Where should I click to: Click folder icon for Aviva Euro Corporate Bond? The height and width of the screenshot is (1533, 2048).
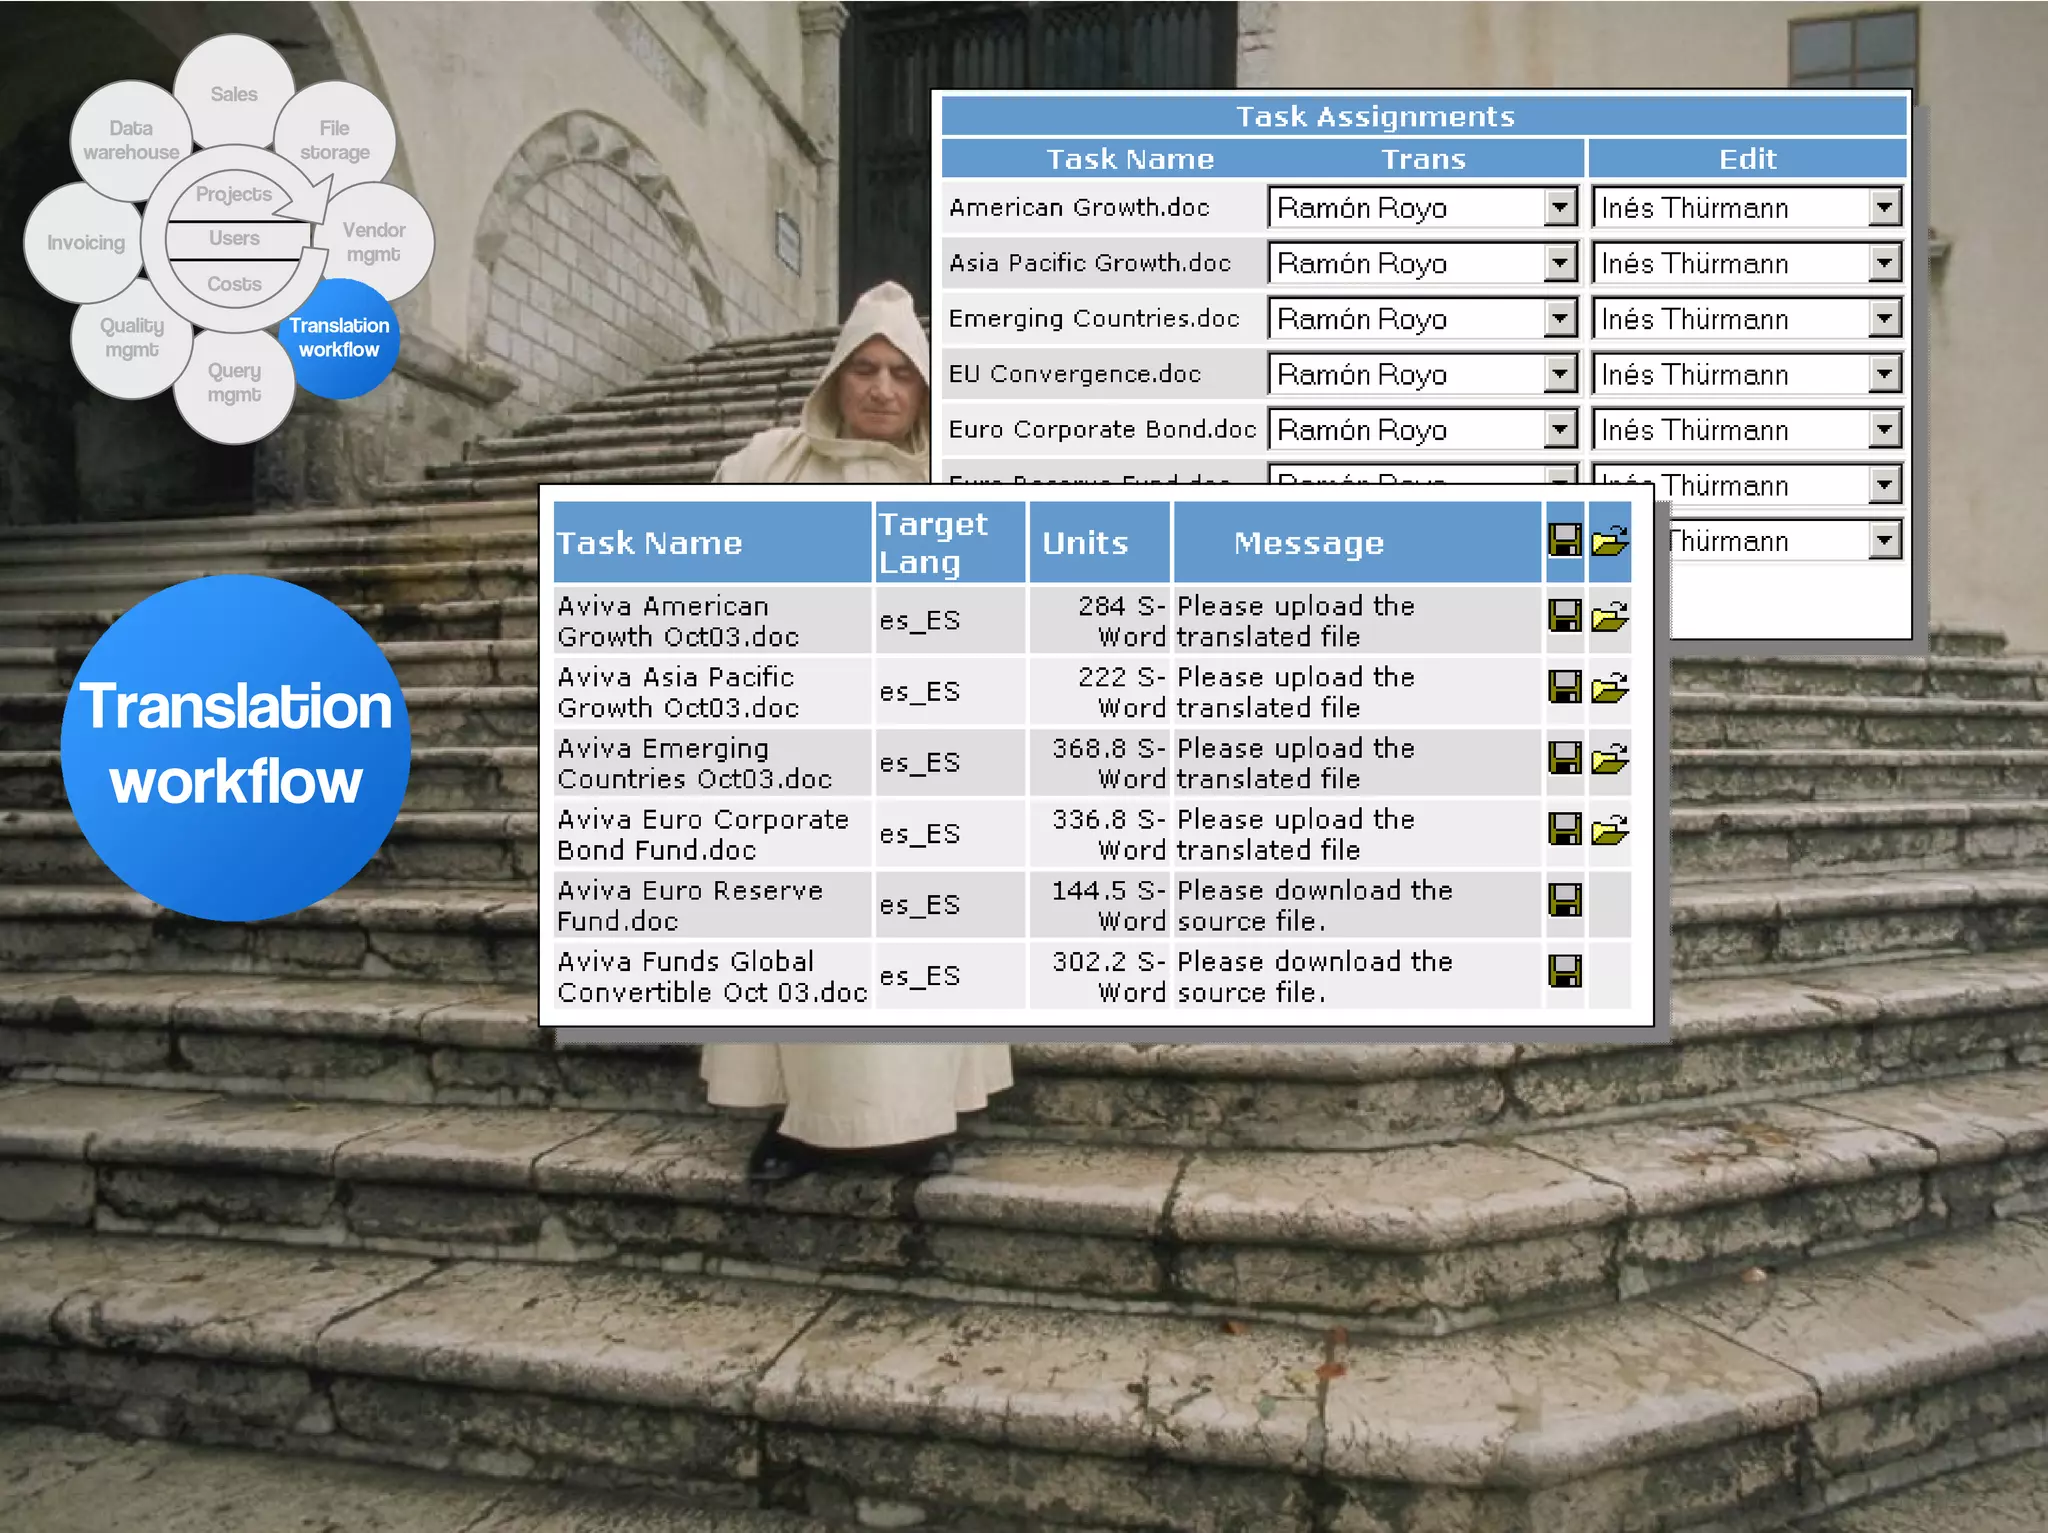(x=1609, y=829)
